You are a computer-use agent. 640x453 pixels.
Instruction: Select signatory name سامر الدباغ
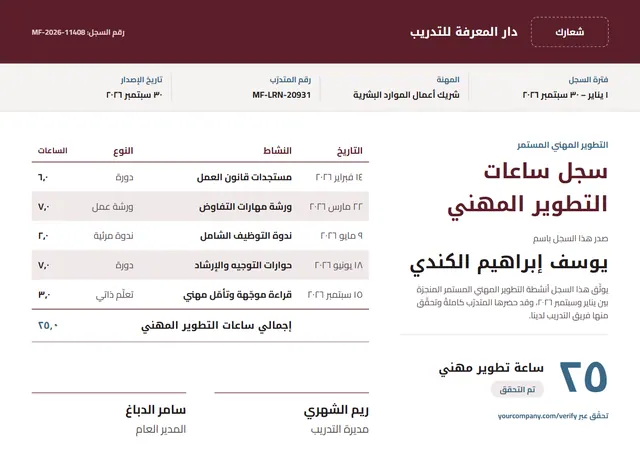pyautogui.click(x=156, y=410)
